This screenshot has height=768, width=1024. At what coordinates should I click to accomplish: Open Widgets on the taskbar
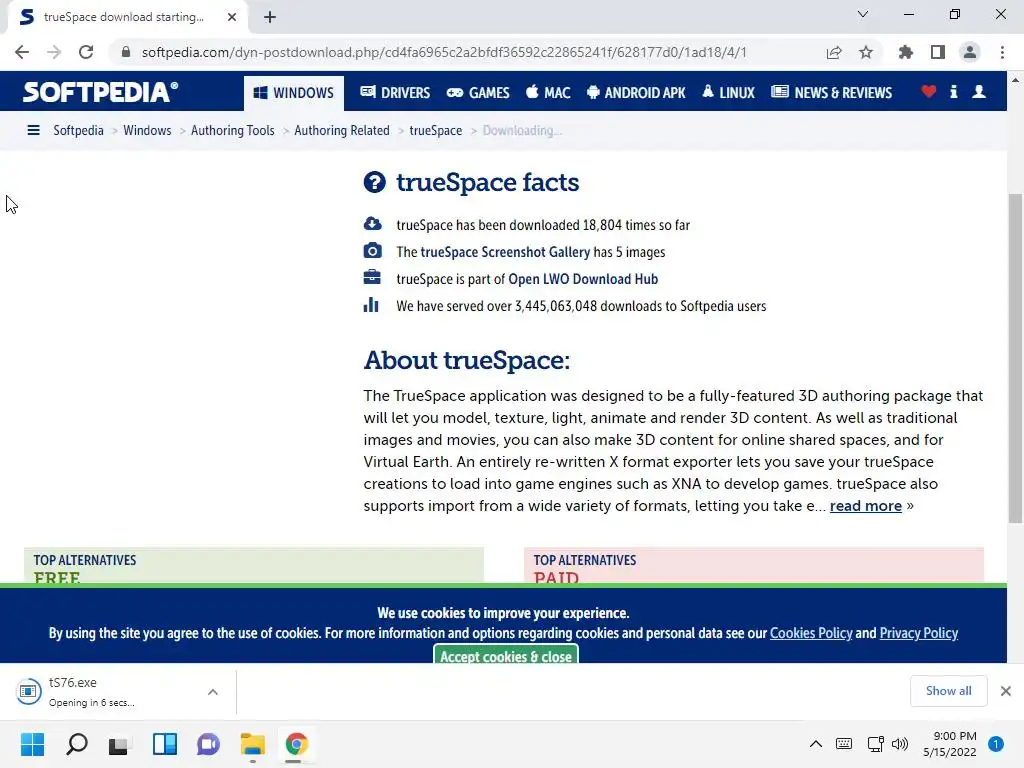(165, 744)
